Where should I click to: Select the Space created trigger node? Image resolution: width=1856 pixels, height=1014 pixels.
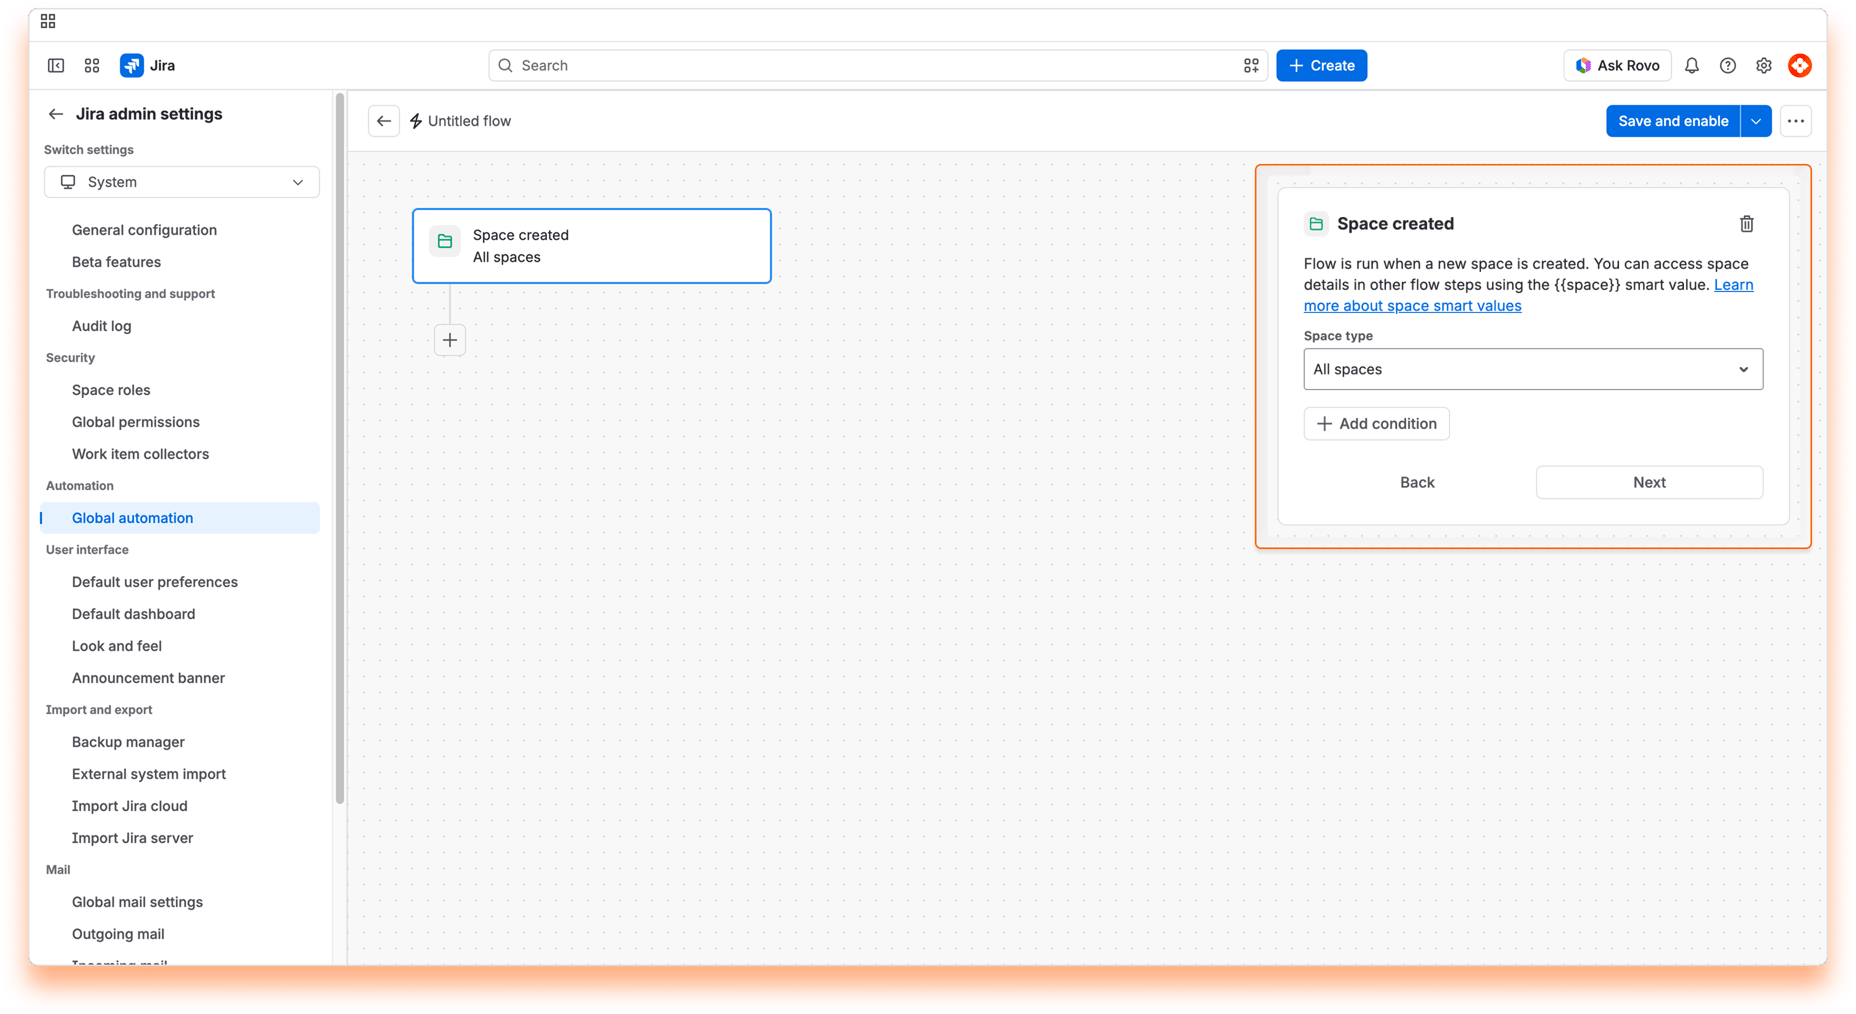[x=592, y=246]
